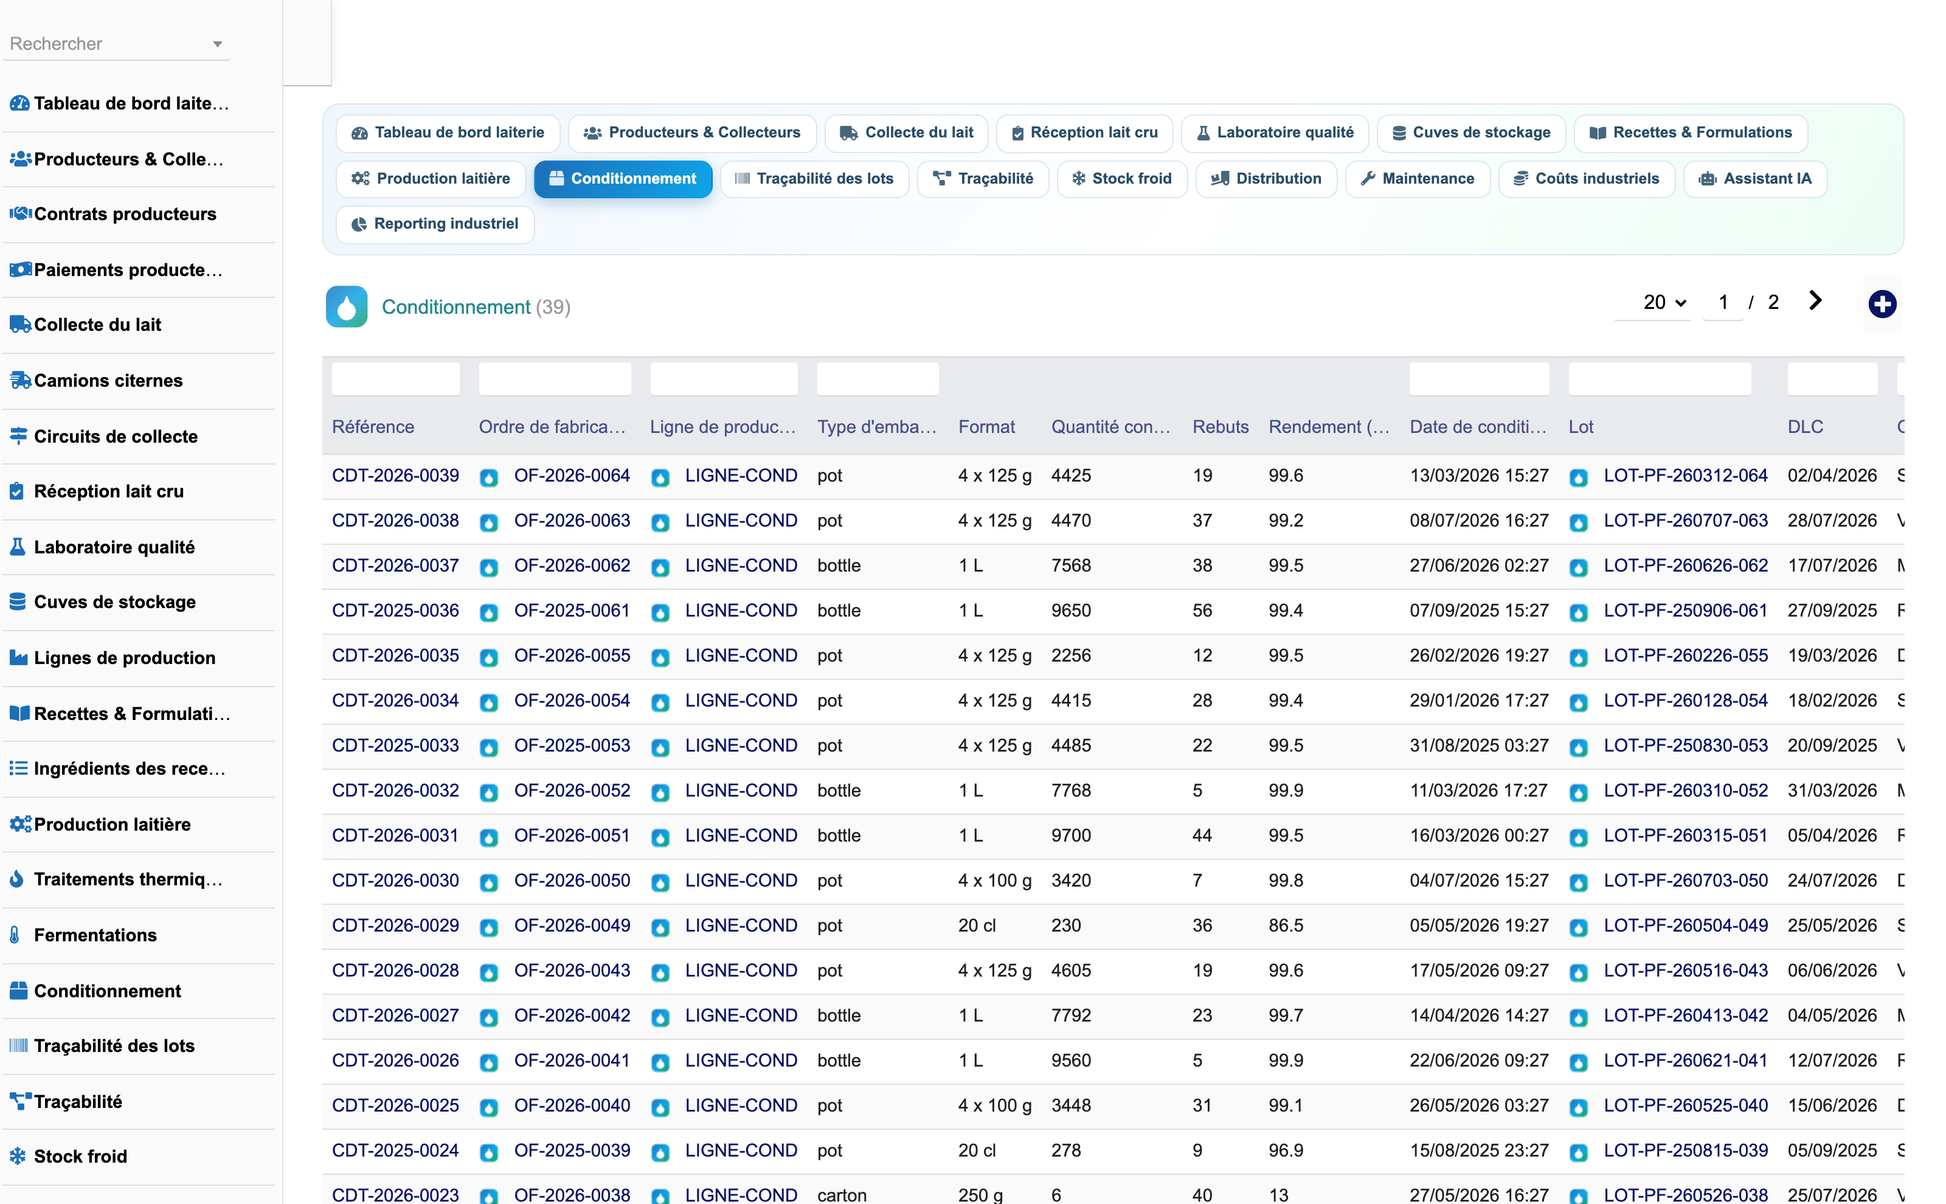Open LIGNE-COND link in CDT-2026-0035 row
This screenshot has width=1946, height=1204.
pyautogui.click(x=741, y=656)
